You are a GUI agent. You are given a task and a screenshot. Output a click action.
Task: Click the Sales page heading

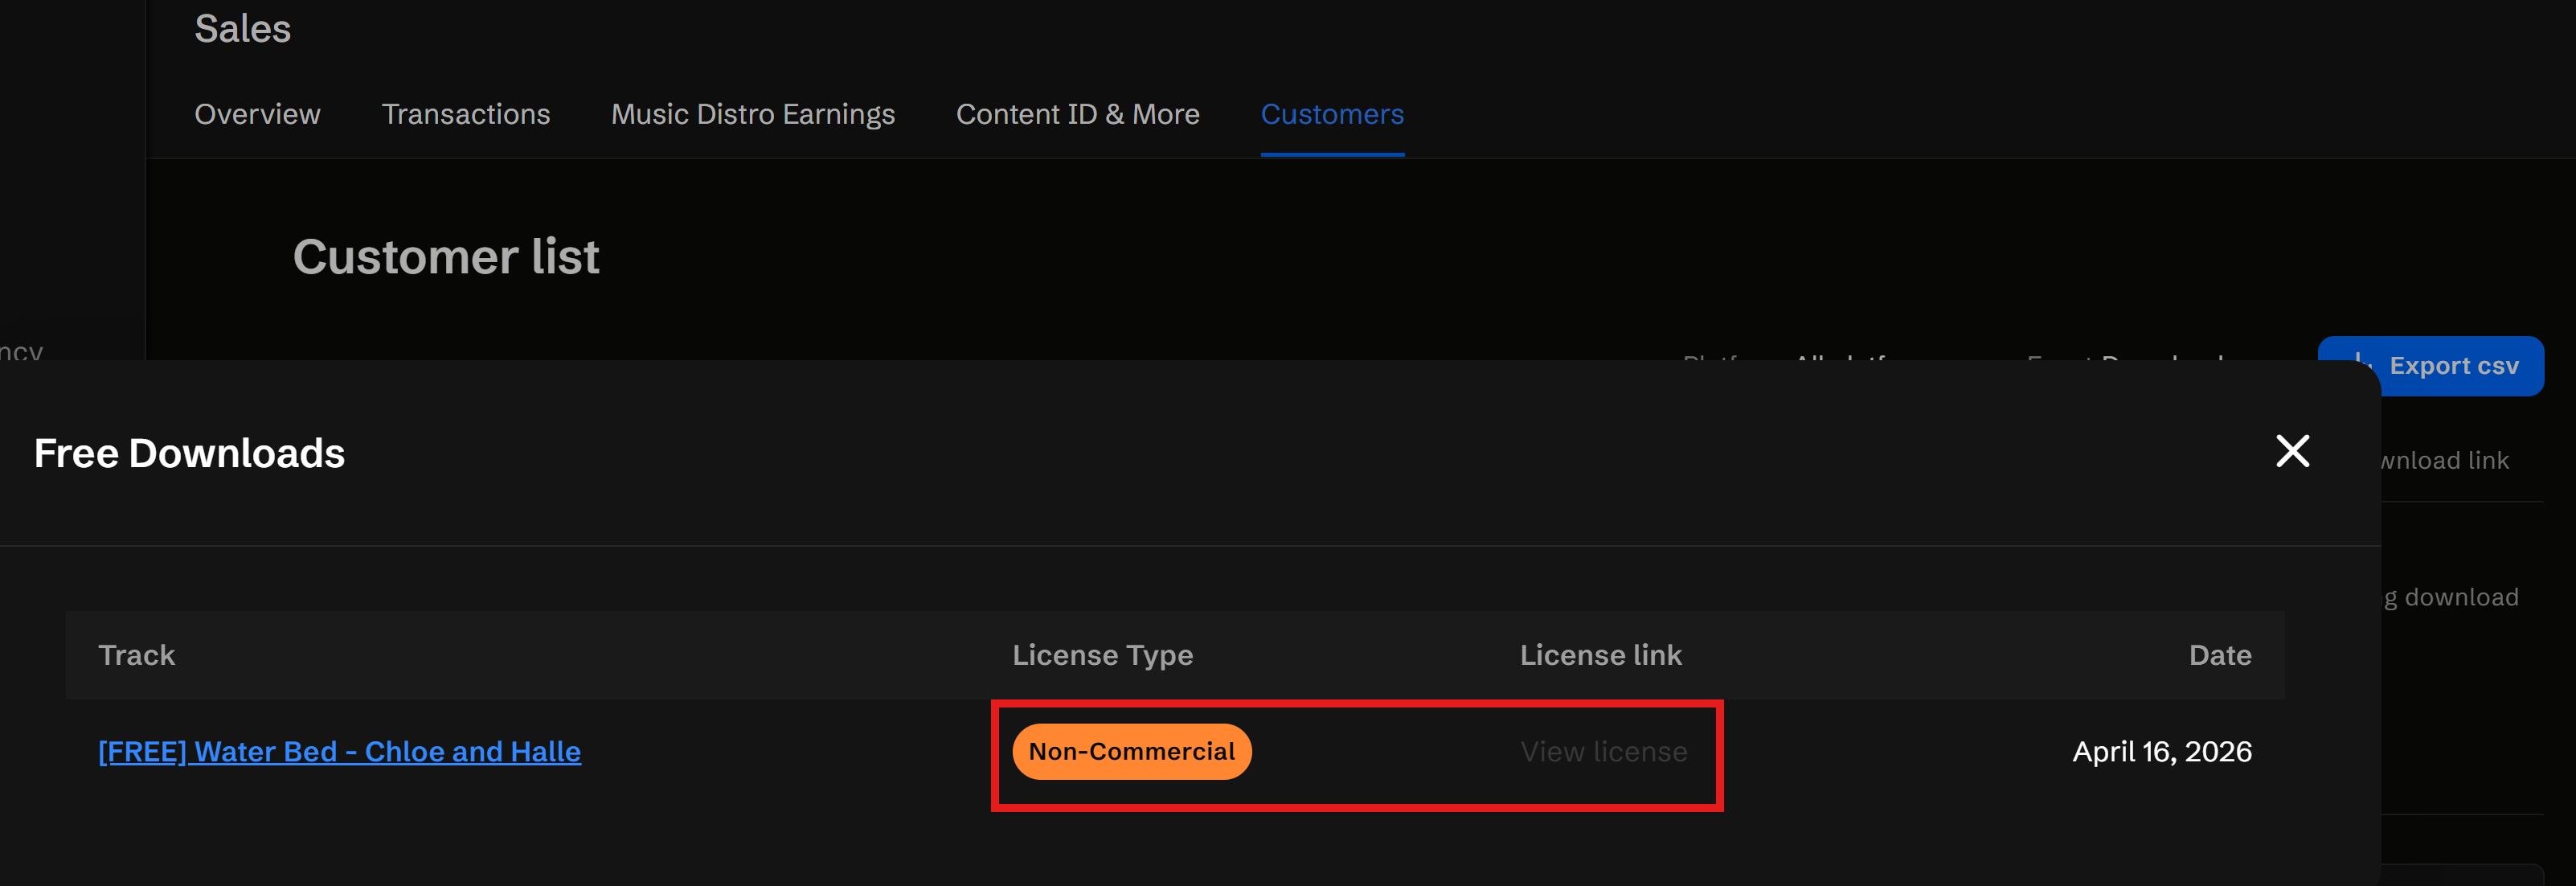243,29
